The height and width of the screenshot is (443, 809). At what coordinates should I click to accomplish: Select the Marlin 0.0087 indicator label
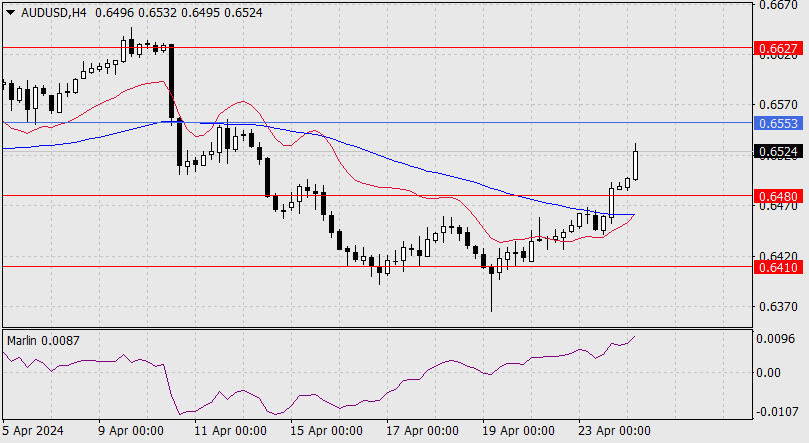click(x=43, y=340)
